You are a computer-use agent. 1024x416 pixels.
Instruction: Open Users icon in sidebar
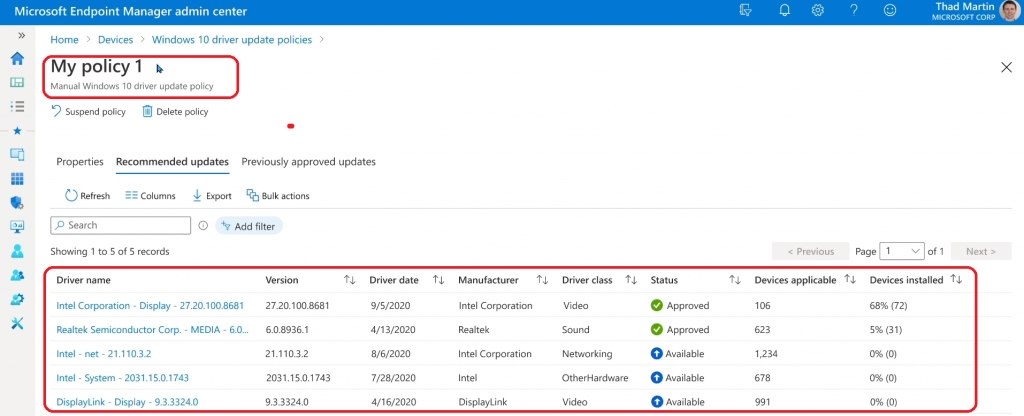[x=18, y=251]
